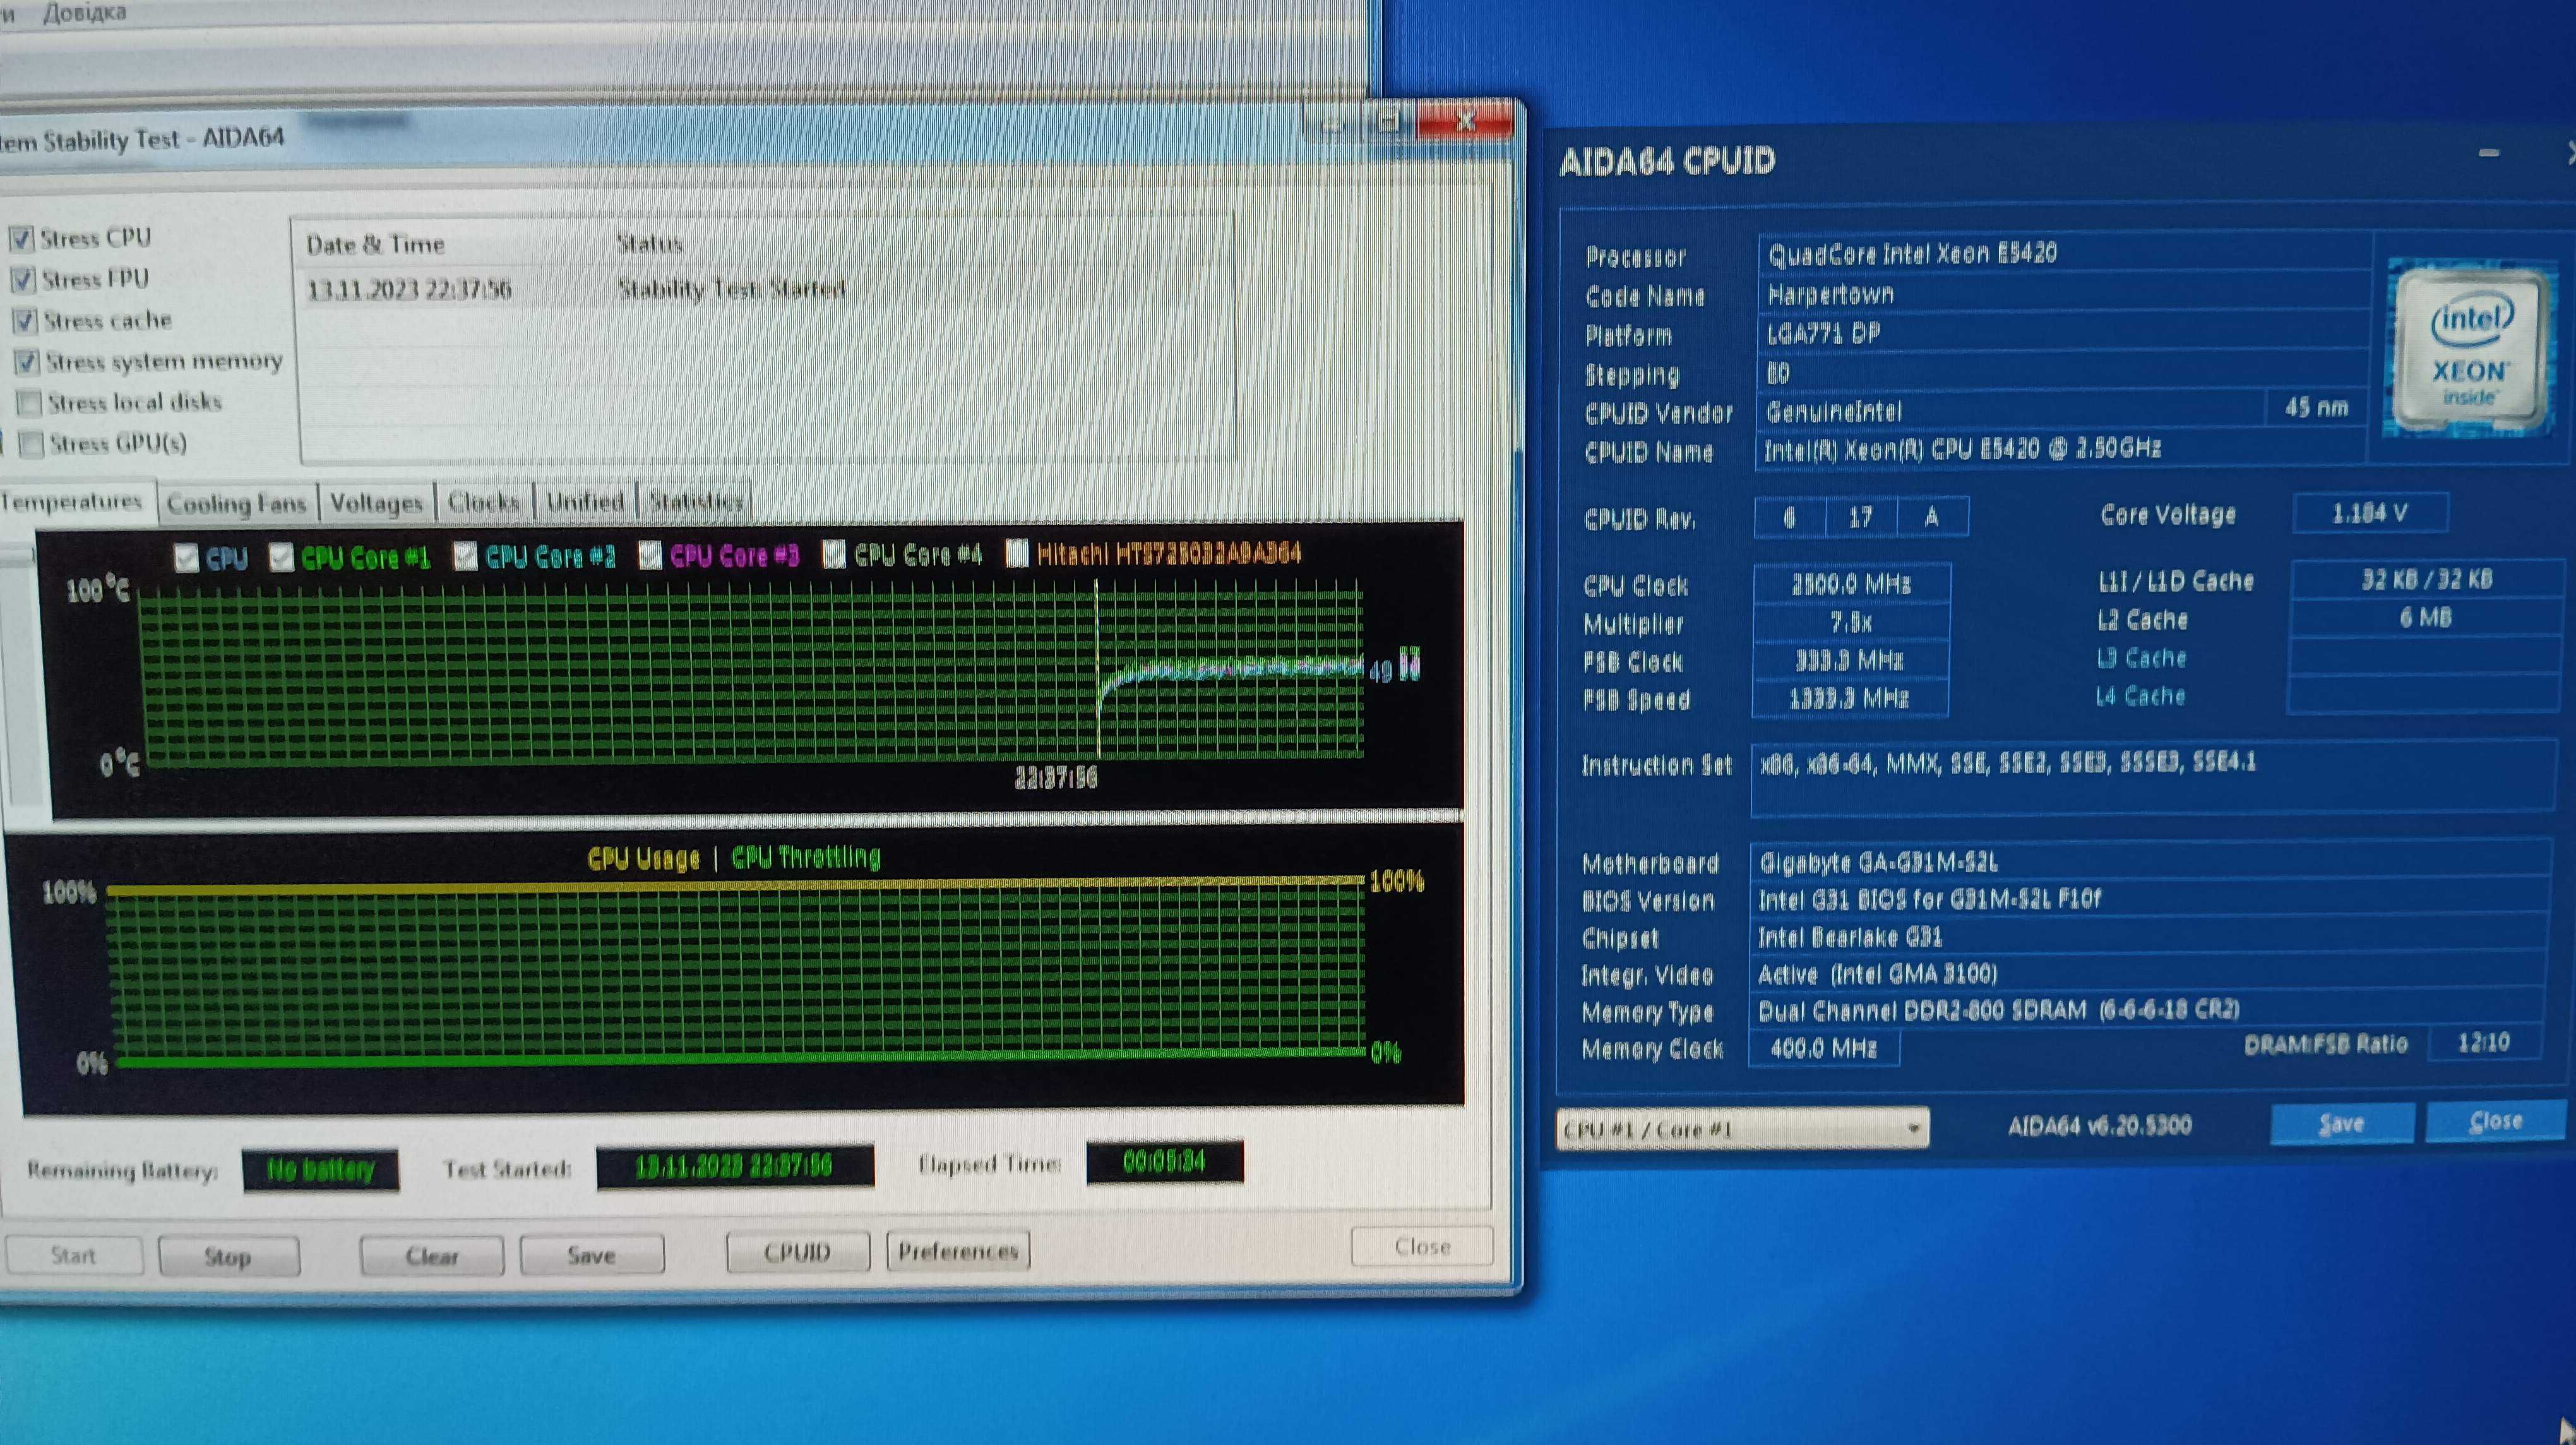Click the 22:37:56 marker on temperature graph

pos(1056,777)
